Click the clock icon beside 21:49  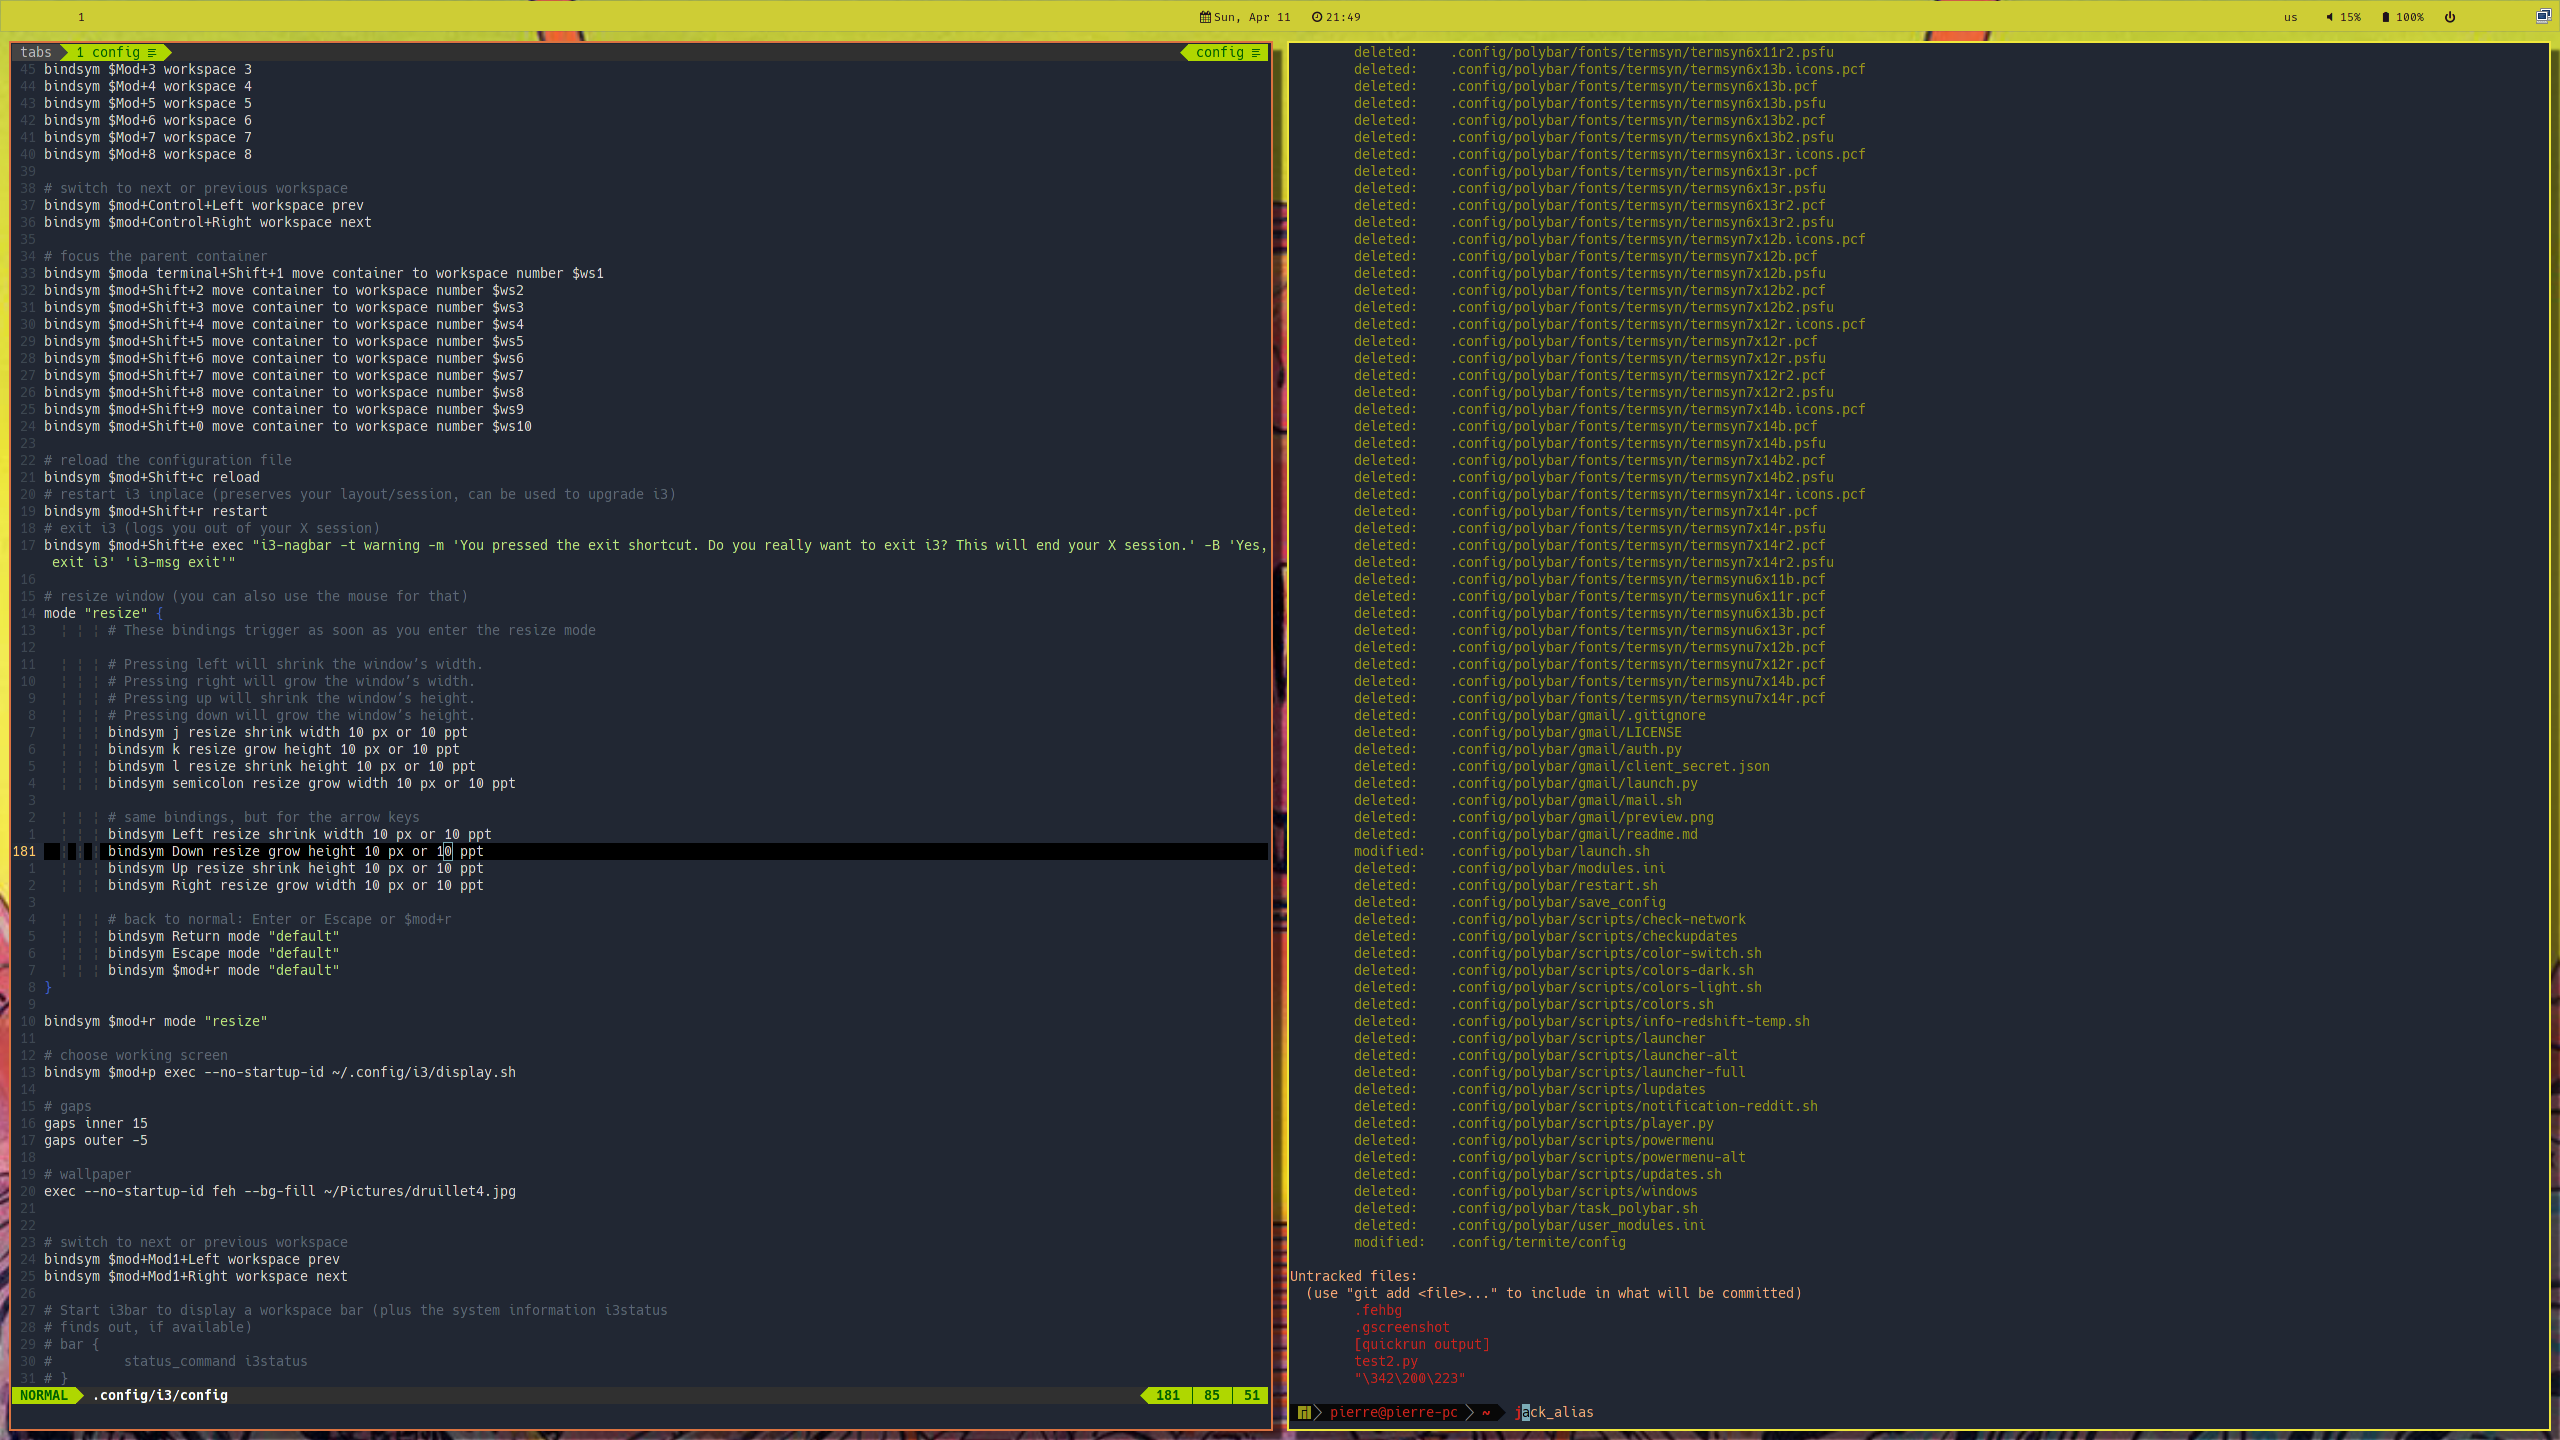pyautogui.click(x=1317, y=17)
